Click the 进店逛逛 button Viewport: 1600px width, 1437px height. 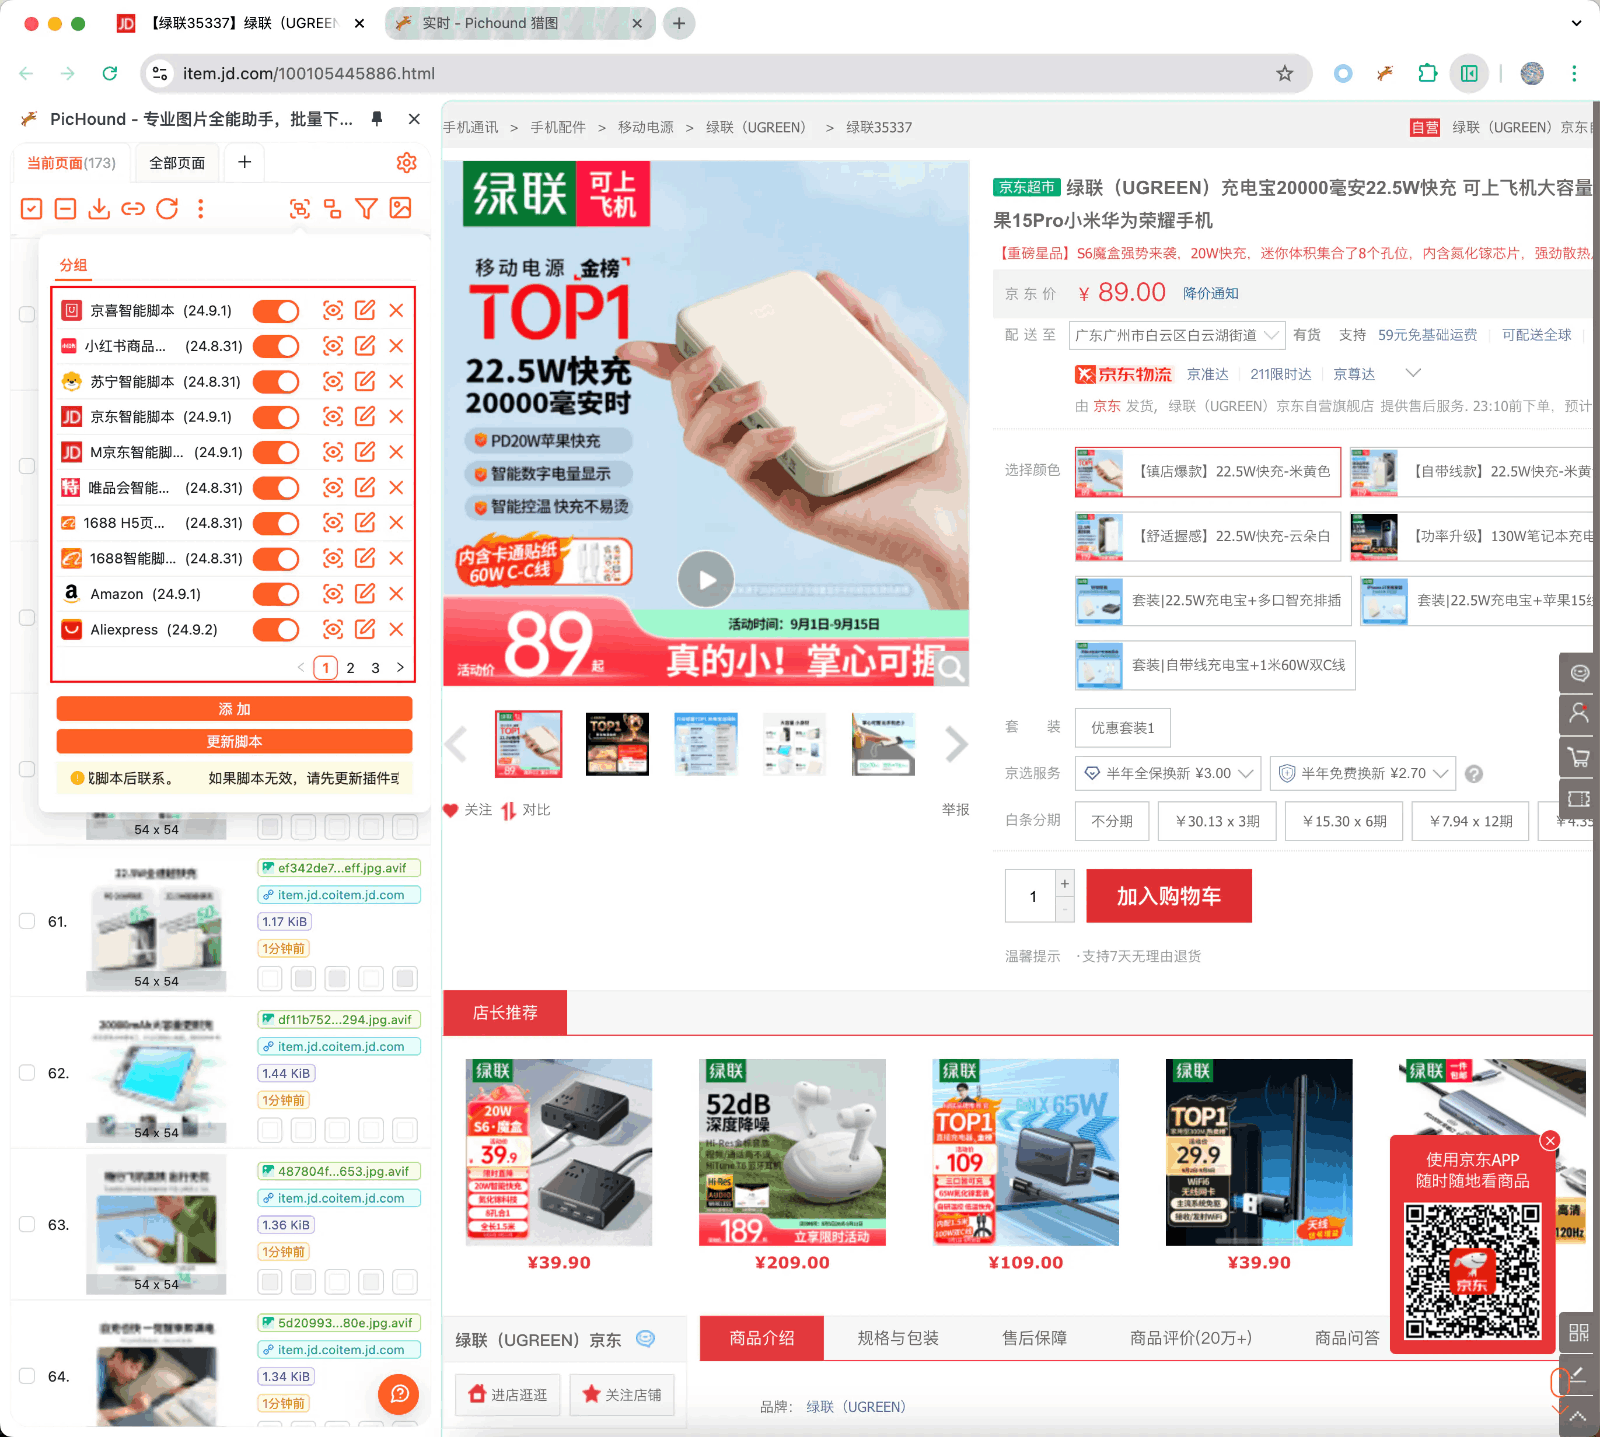pos(508,1395)
